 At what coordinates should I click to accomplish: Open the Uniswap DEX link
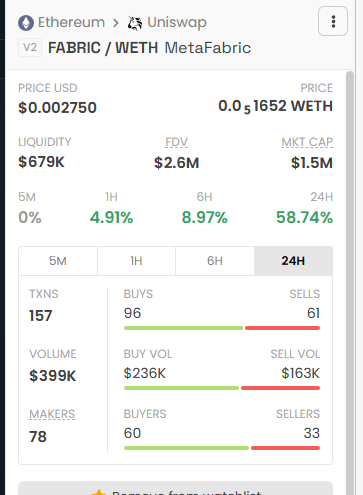pyautogui.click(x=177, y=23)
